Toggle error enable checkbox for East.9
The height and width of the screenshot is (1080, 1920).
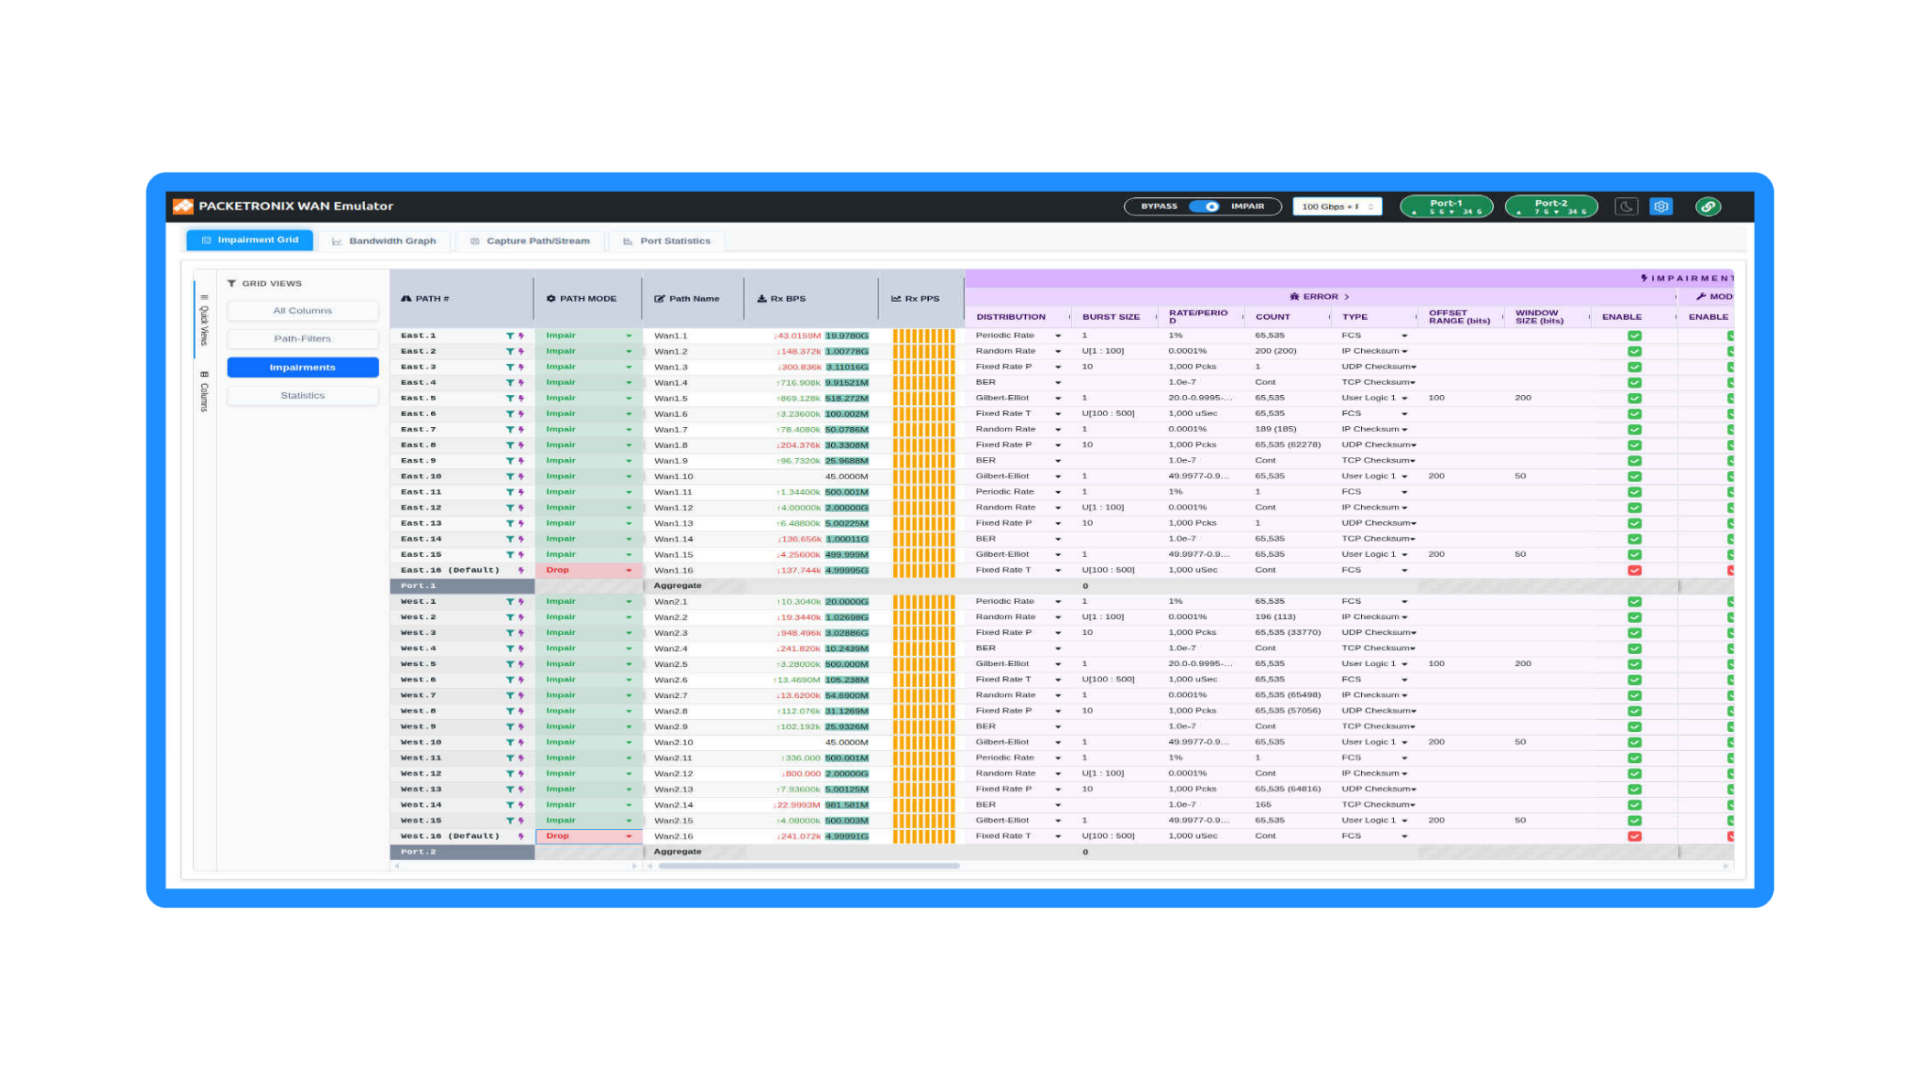point(1634,461)
